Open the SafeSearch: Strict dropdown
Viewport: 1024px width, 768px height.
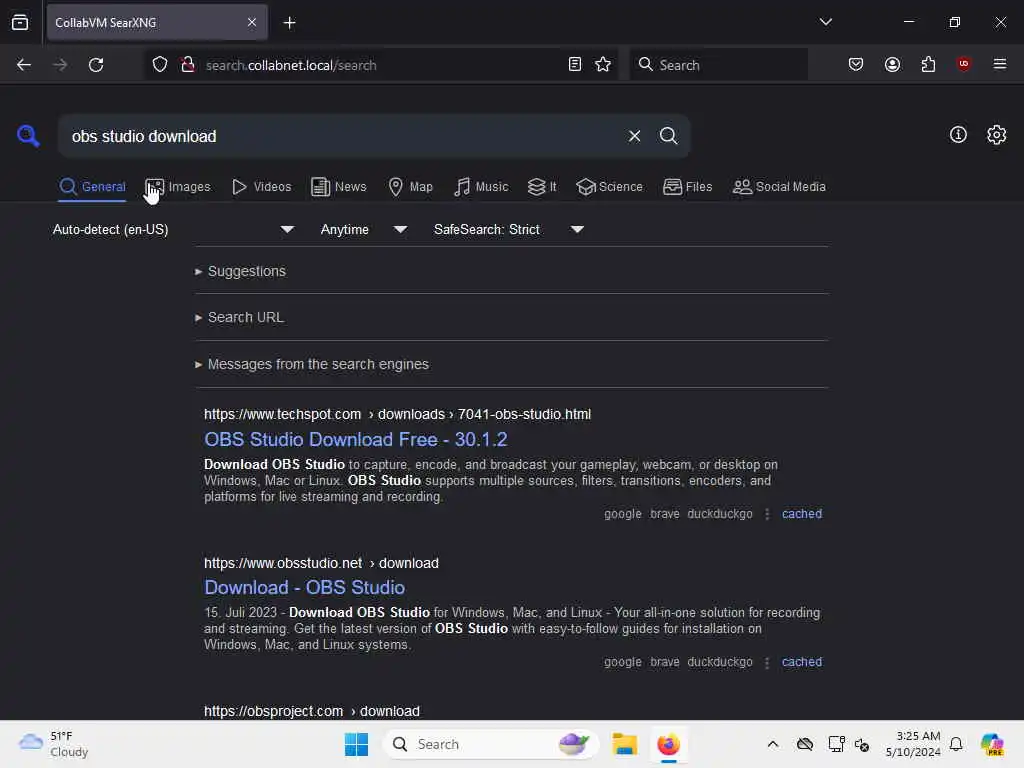pos(509,229)
